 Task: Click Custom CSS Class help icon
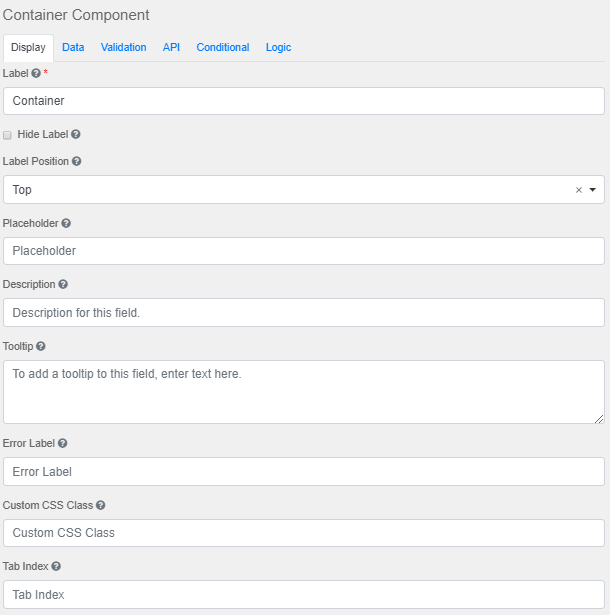[100, 505]
